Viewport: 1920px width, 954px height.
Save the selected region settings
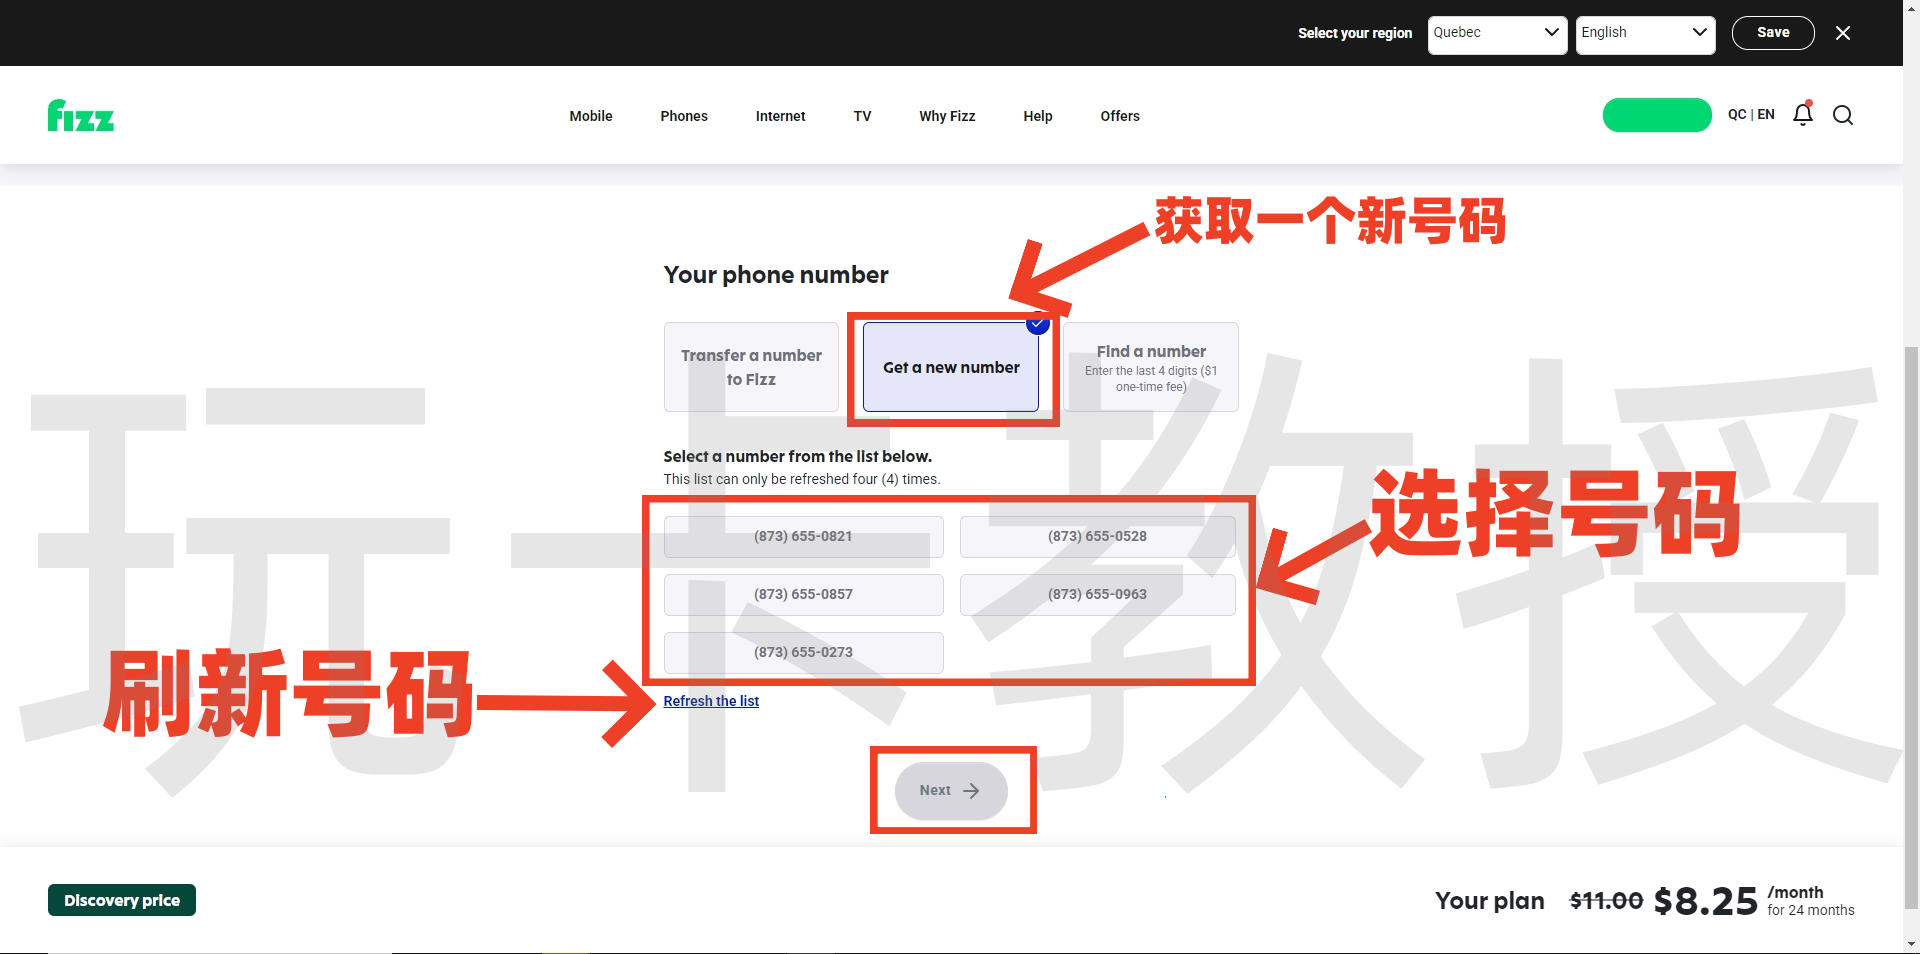(x=1773, y=32)
